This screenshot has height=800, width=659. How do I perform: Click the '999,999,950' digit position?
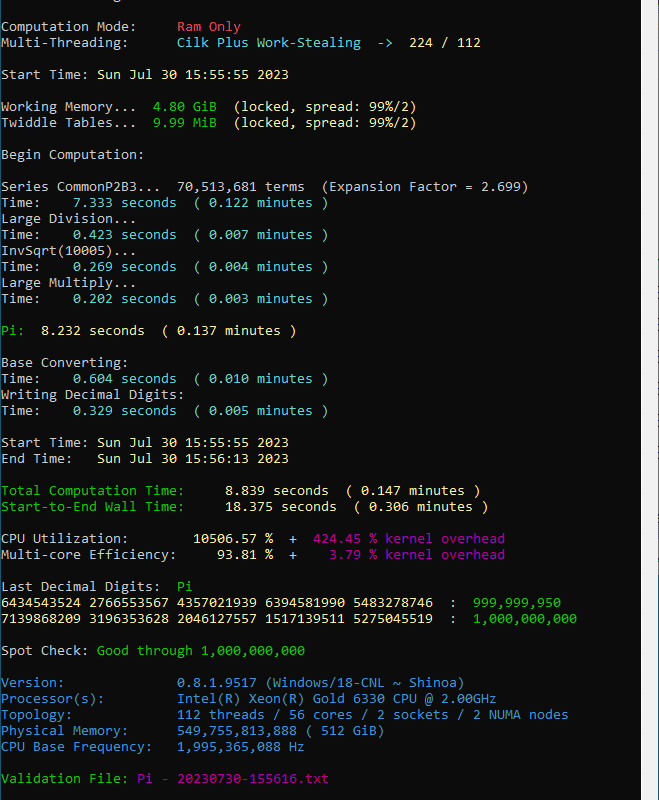point(517,603)
